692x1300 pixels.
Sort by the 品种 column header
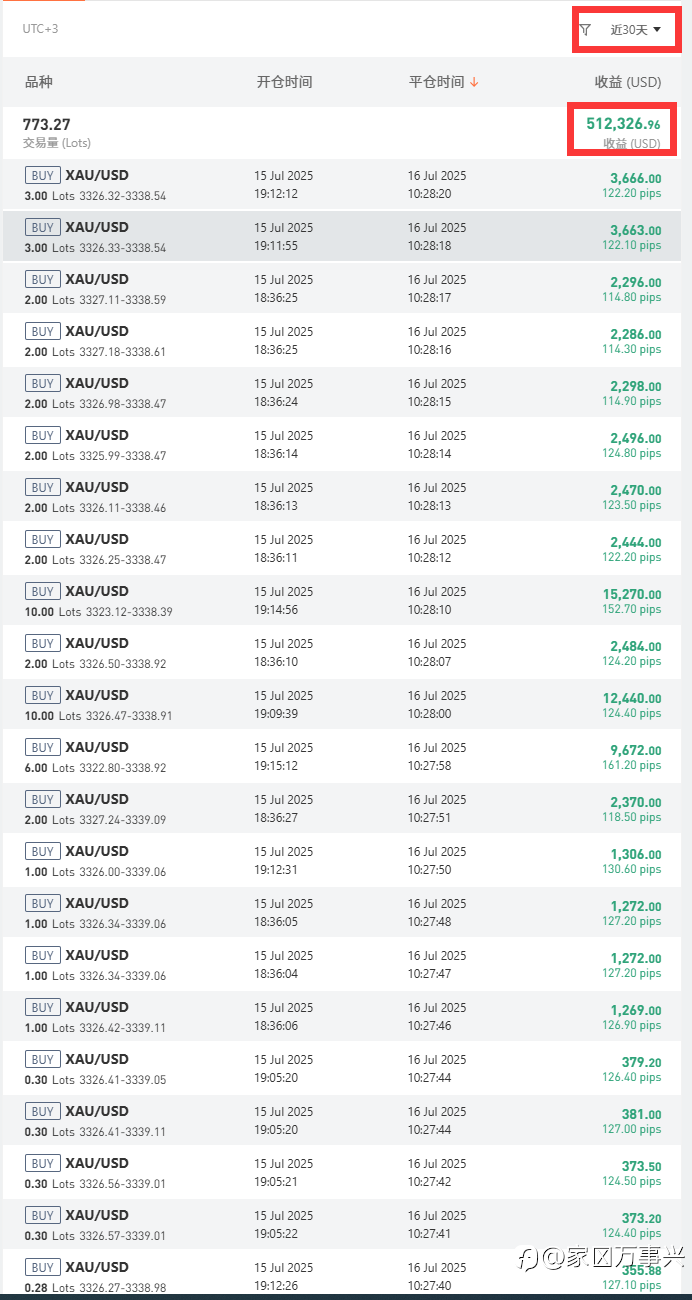[x=39, y=82]
